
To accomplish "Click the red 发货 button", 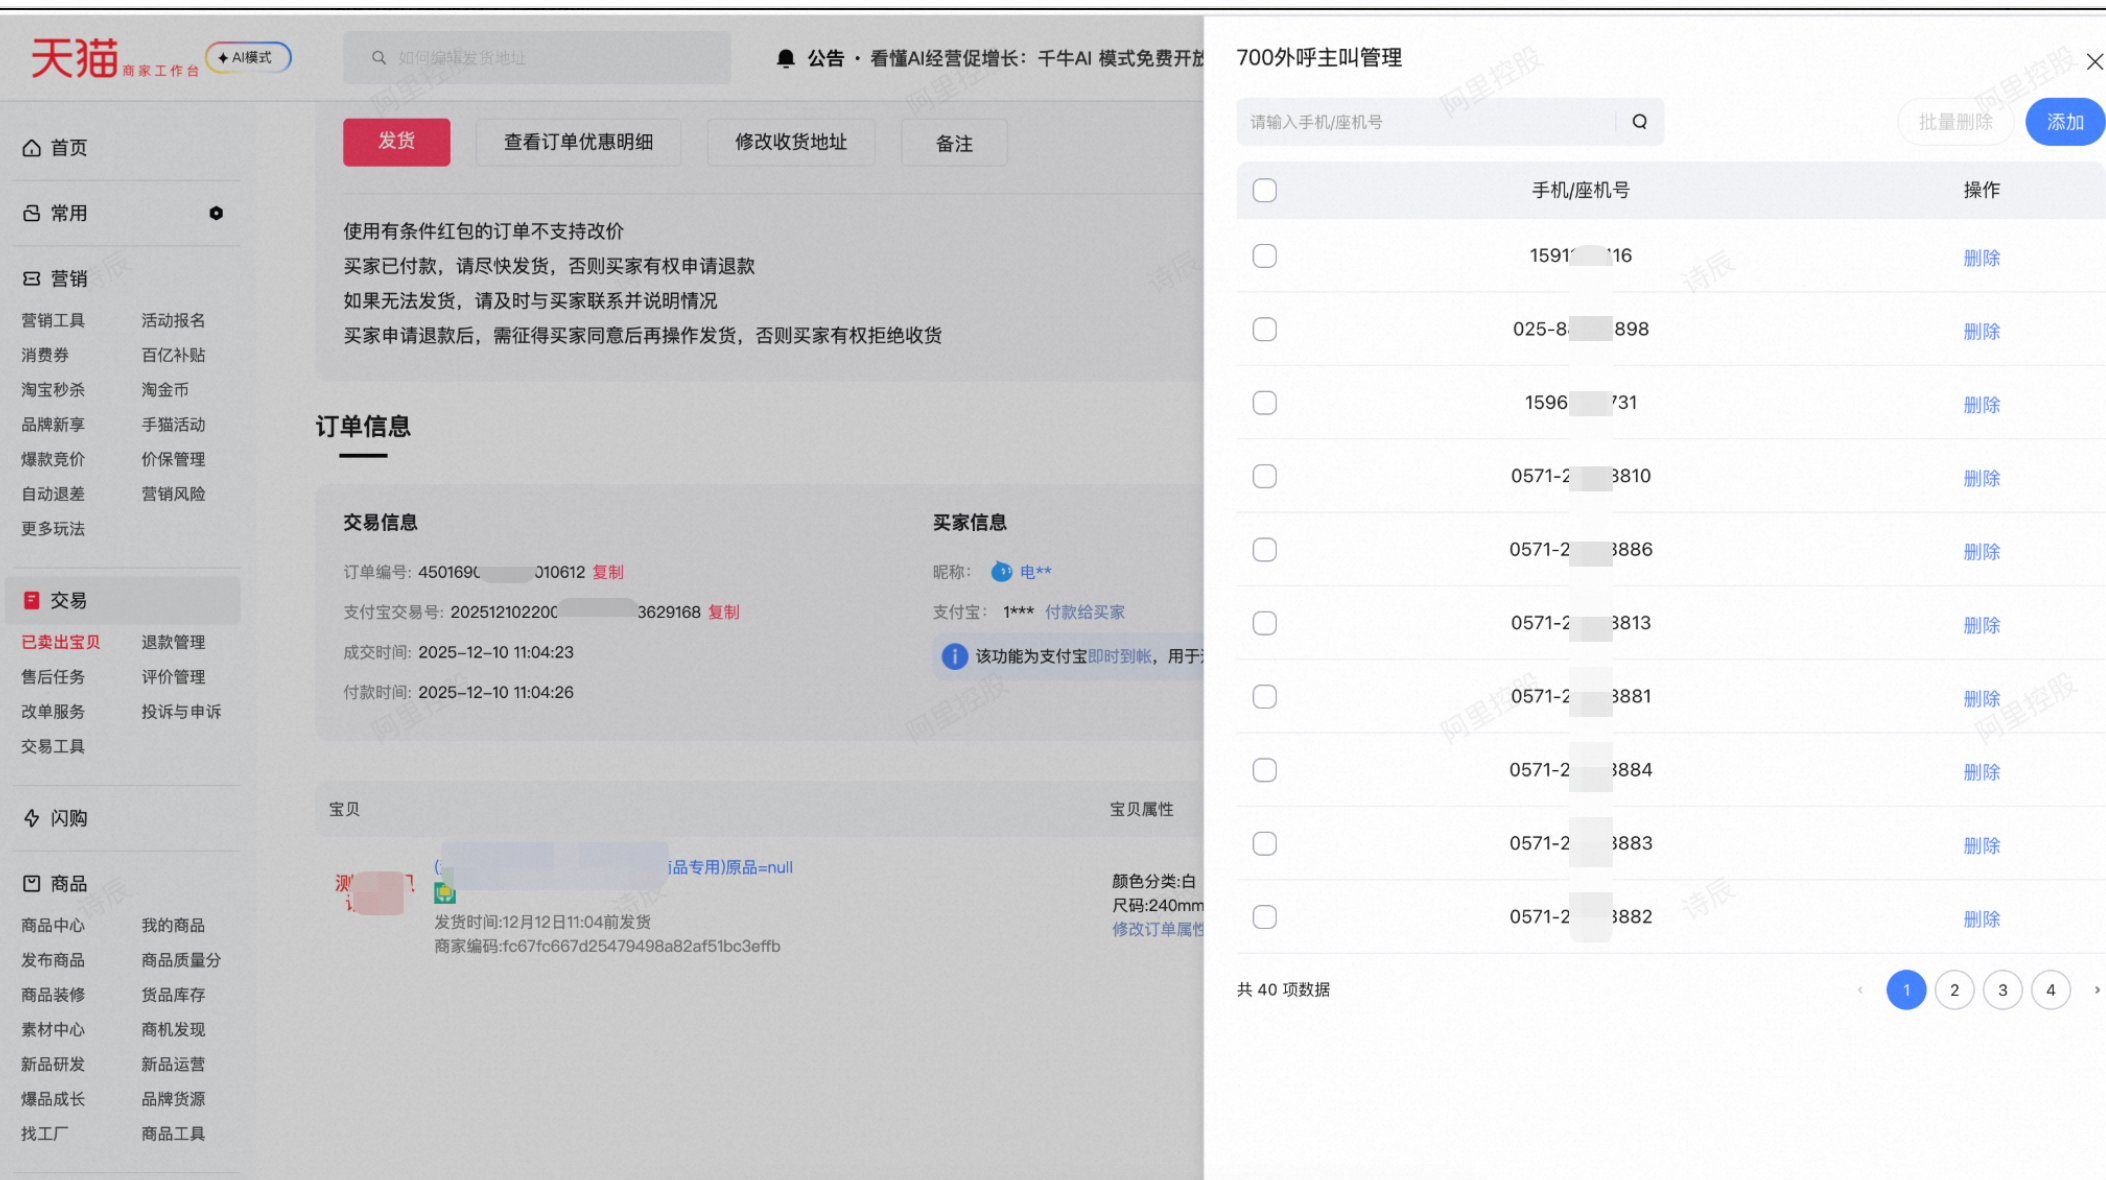I will pyautogui.click(x=396, y=142).
